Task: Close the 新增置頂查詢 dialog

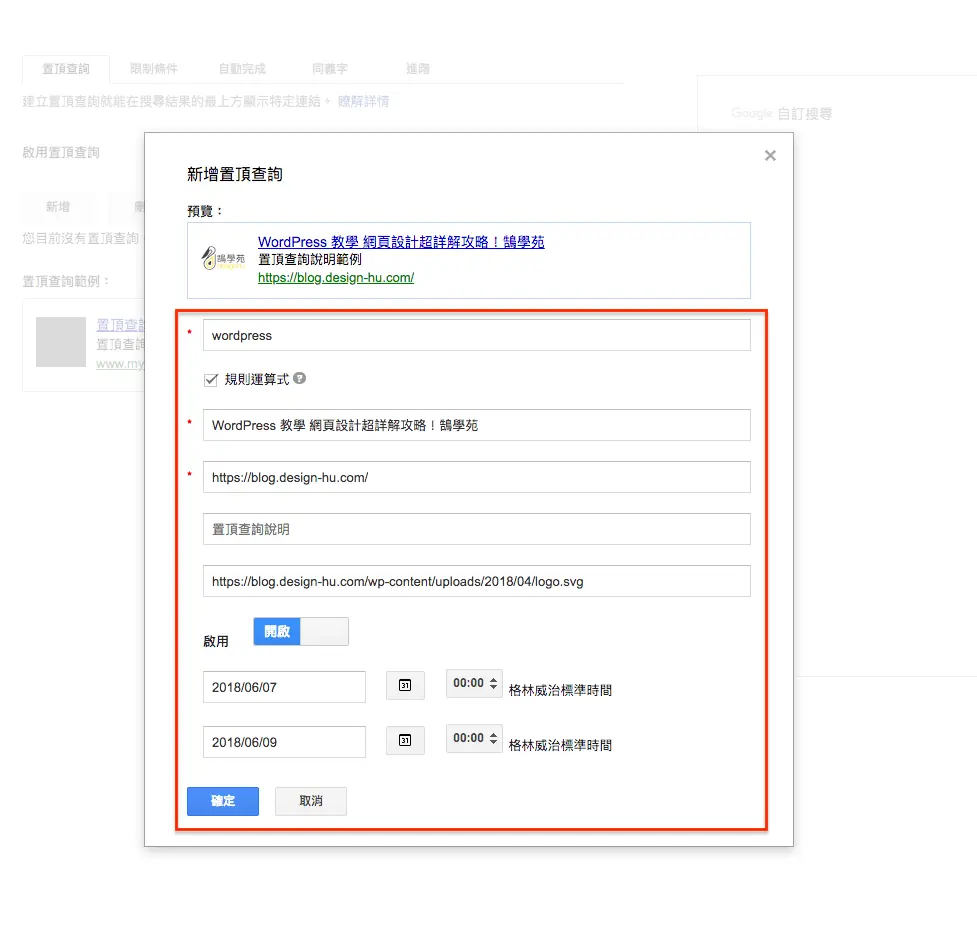Action: 770,156
